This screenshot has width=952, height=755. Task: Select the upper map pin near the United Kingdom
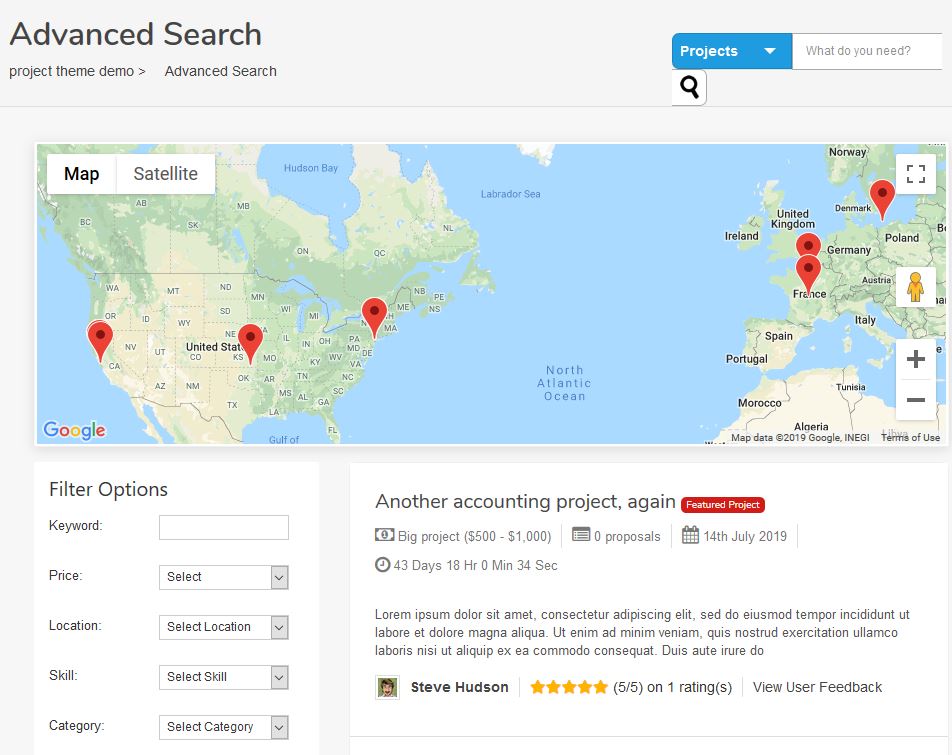[808, 245]
